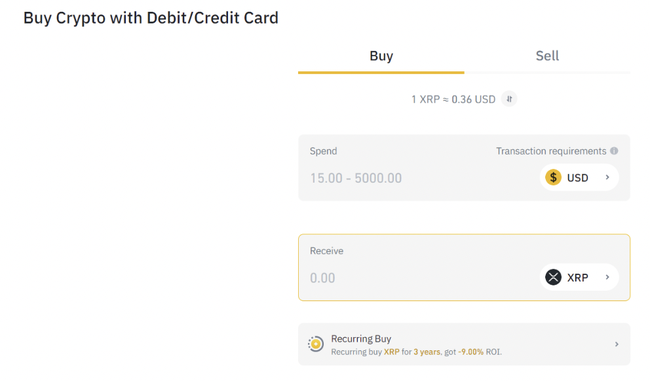Click the Recurring Buy circular icon
This screenshot has width=650, height=381.
click(x=315, y=344)
